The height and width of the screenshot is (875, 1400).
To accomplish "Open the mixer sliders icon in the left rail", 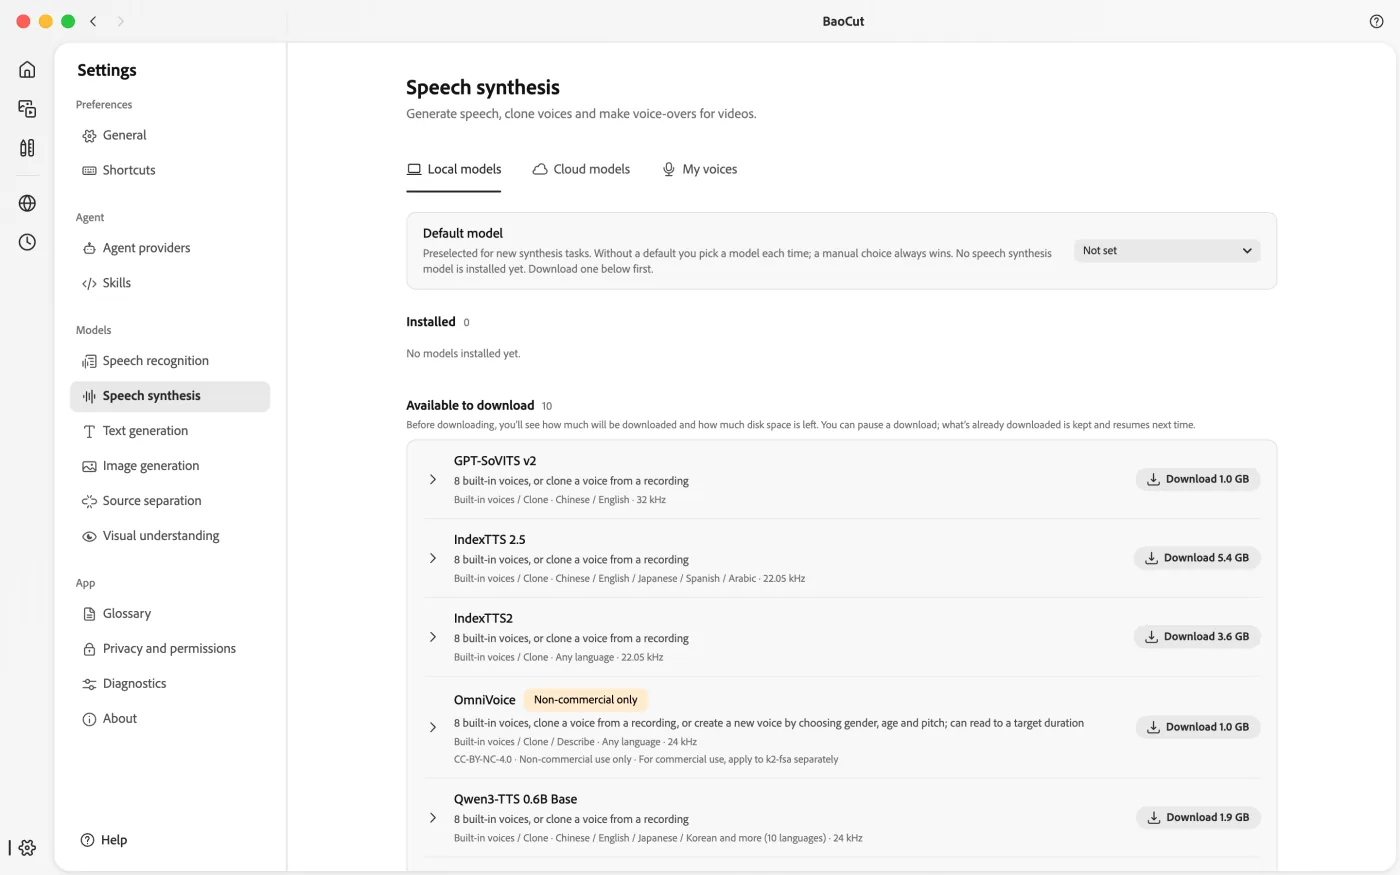I will coord(27,148).
